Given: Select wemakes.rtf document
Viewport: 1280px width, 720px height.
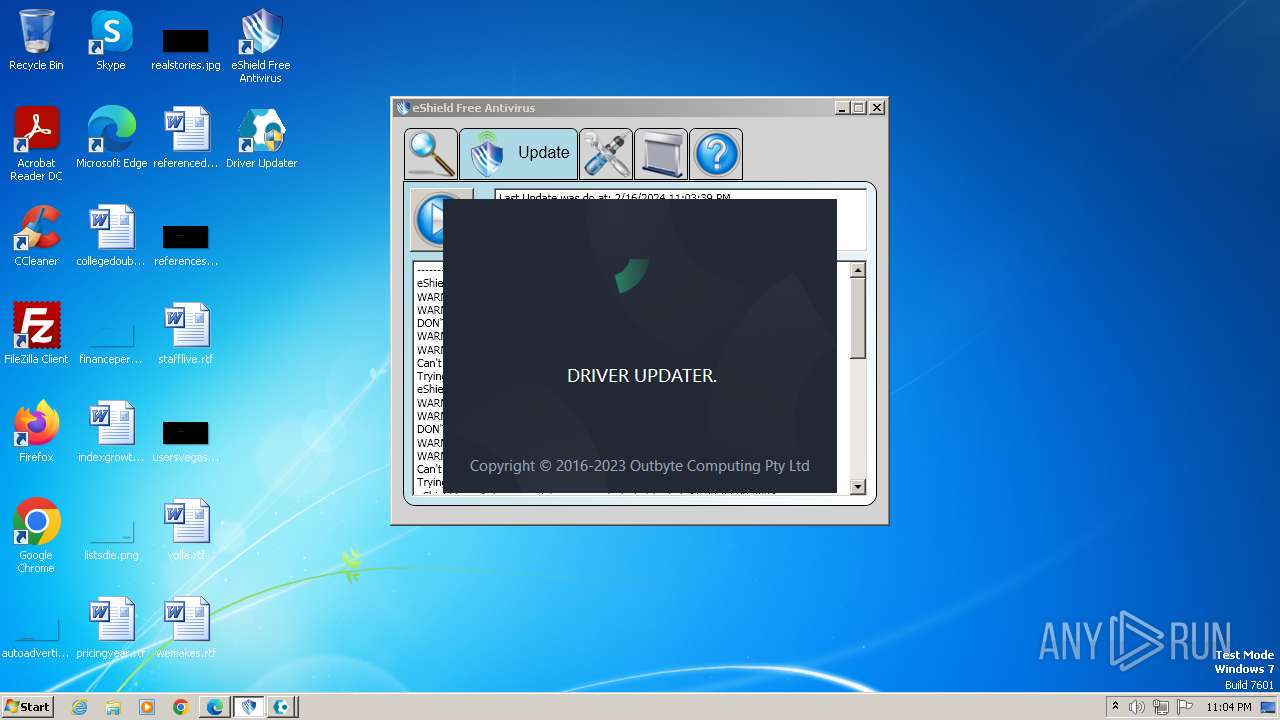Looking at the screenshot, I should pos(186,628).
